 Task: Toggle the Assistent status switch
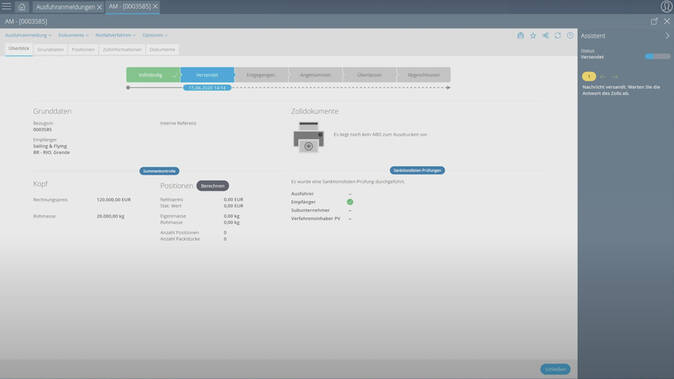(657, 56)
